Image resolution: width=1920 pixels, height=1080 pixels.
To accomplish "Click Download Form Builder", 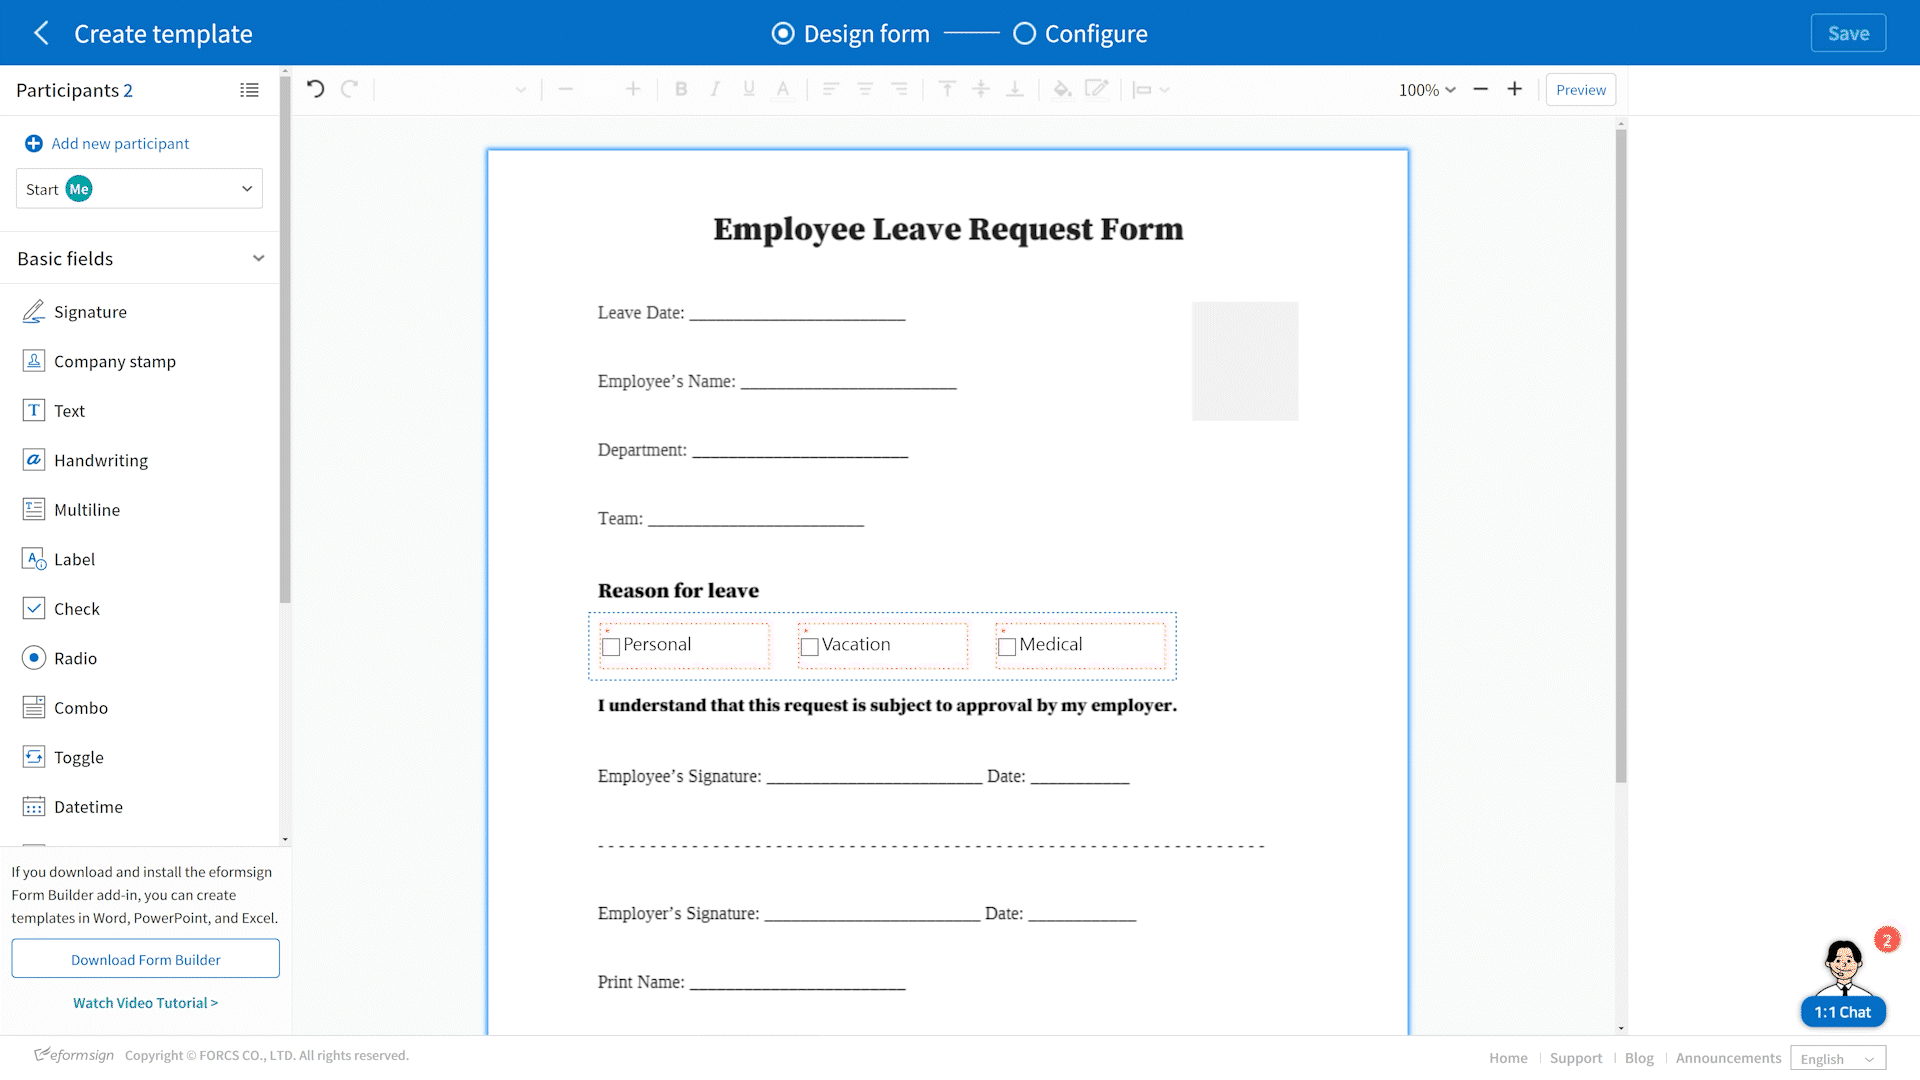I will (146, 959).
